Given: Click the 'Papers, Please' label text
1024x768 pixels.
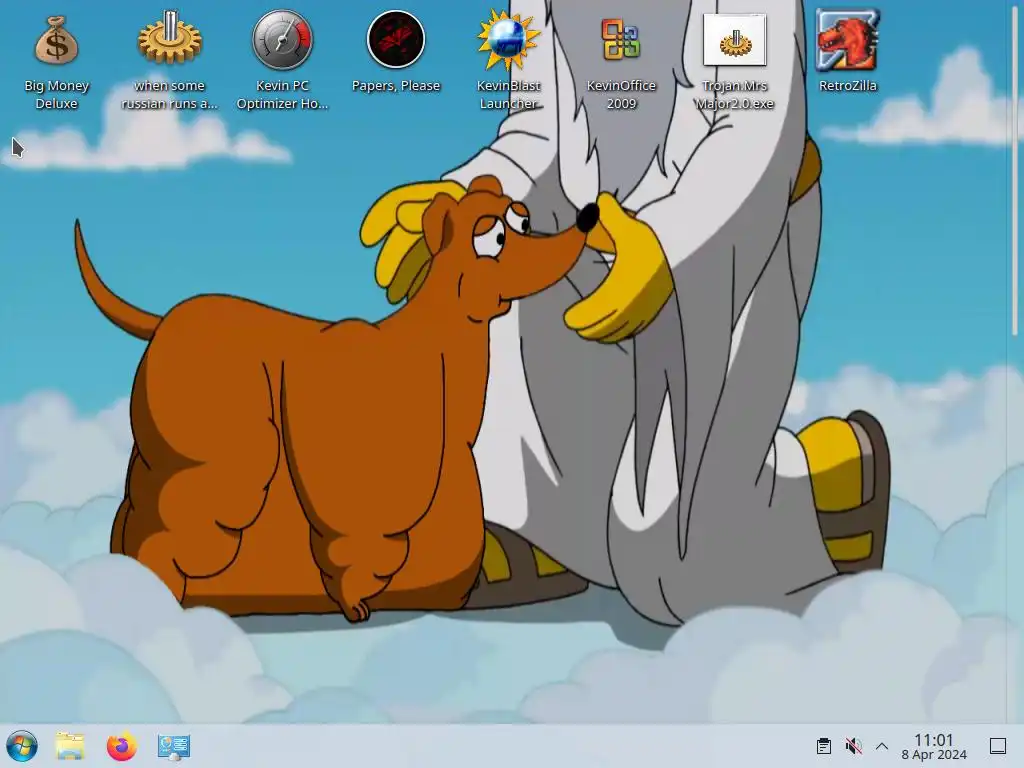Looking at the screenshot, I should pyautogui.click(x=396, y=86).
